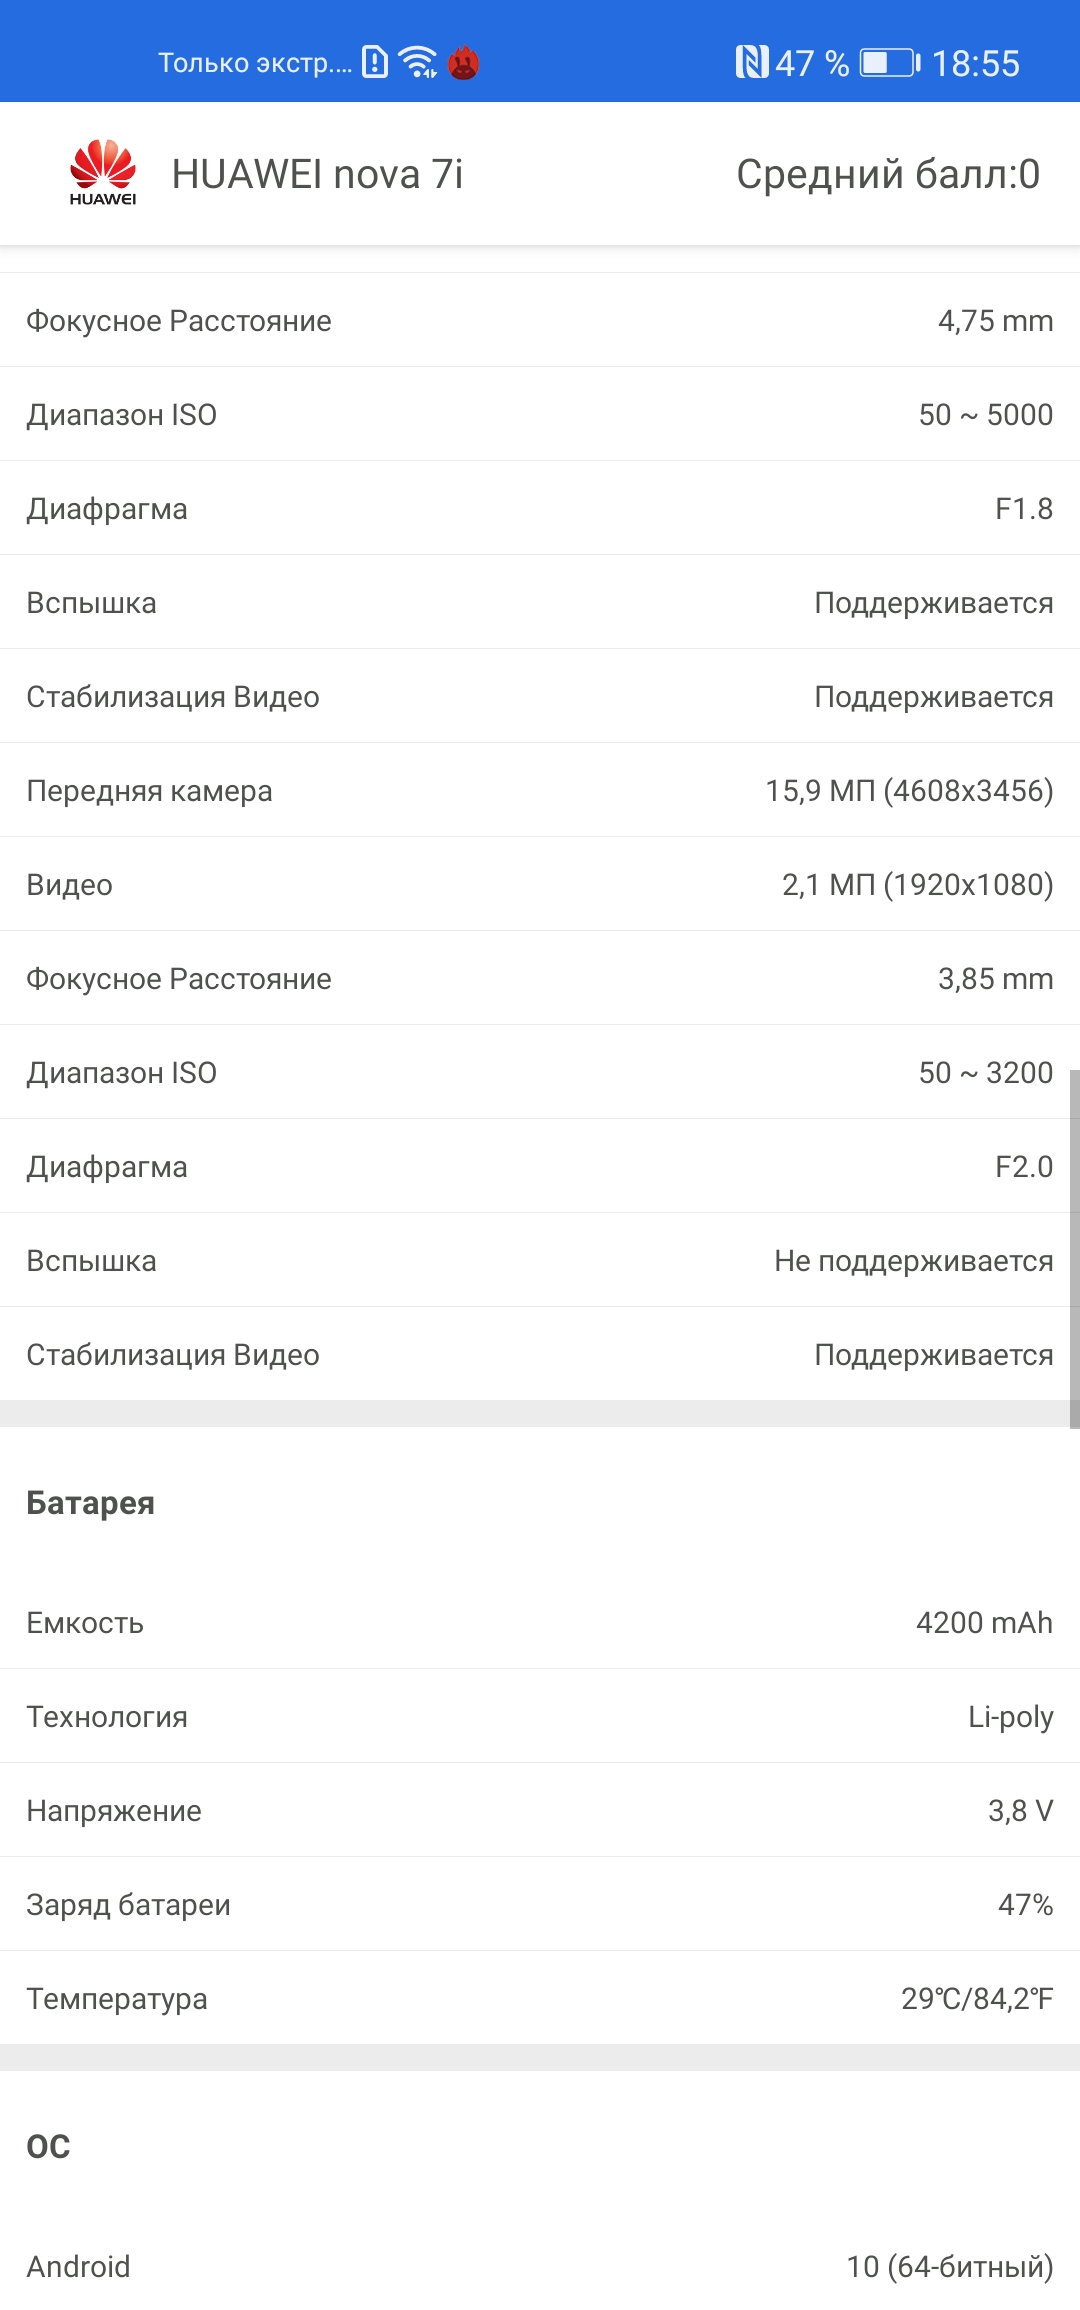Click the vertical scrollbar thumb
The width and height of the screenshot is (1080, 2310).
click(1074, 1249)
